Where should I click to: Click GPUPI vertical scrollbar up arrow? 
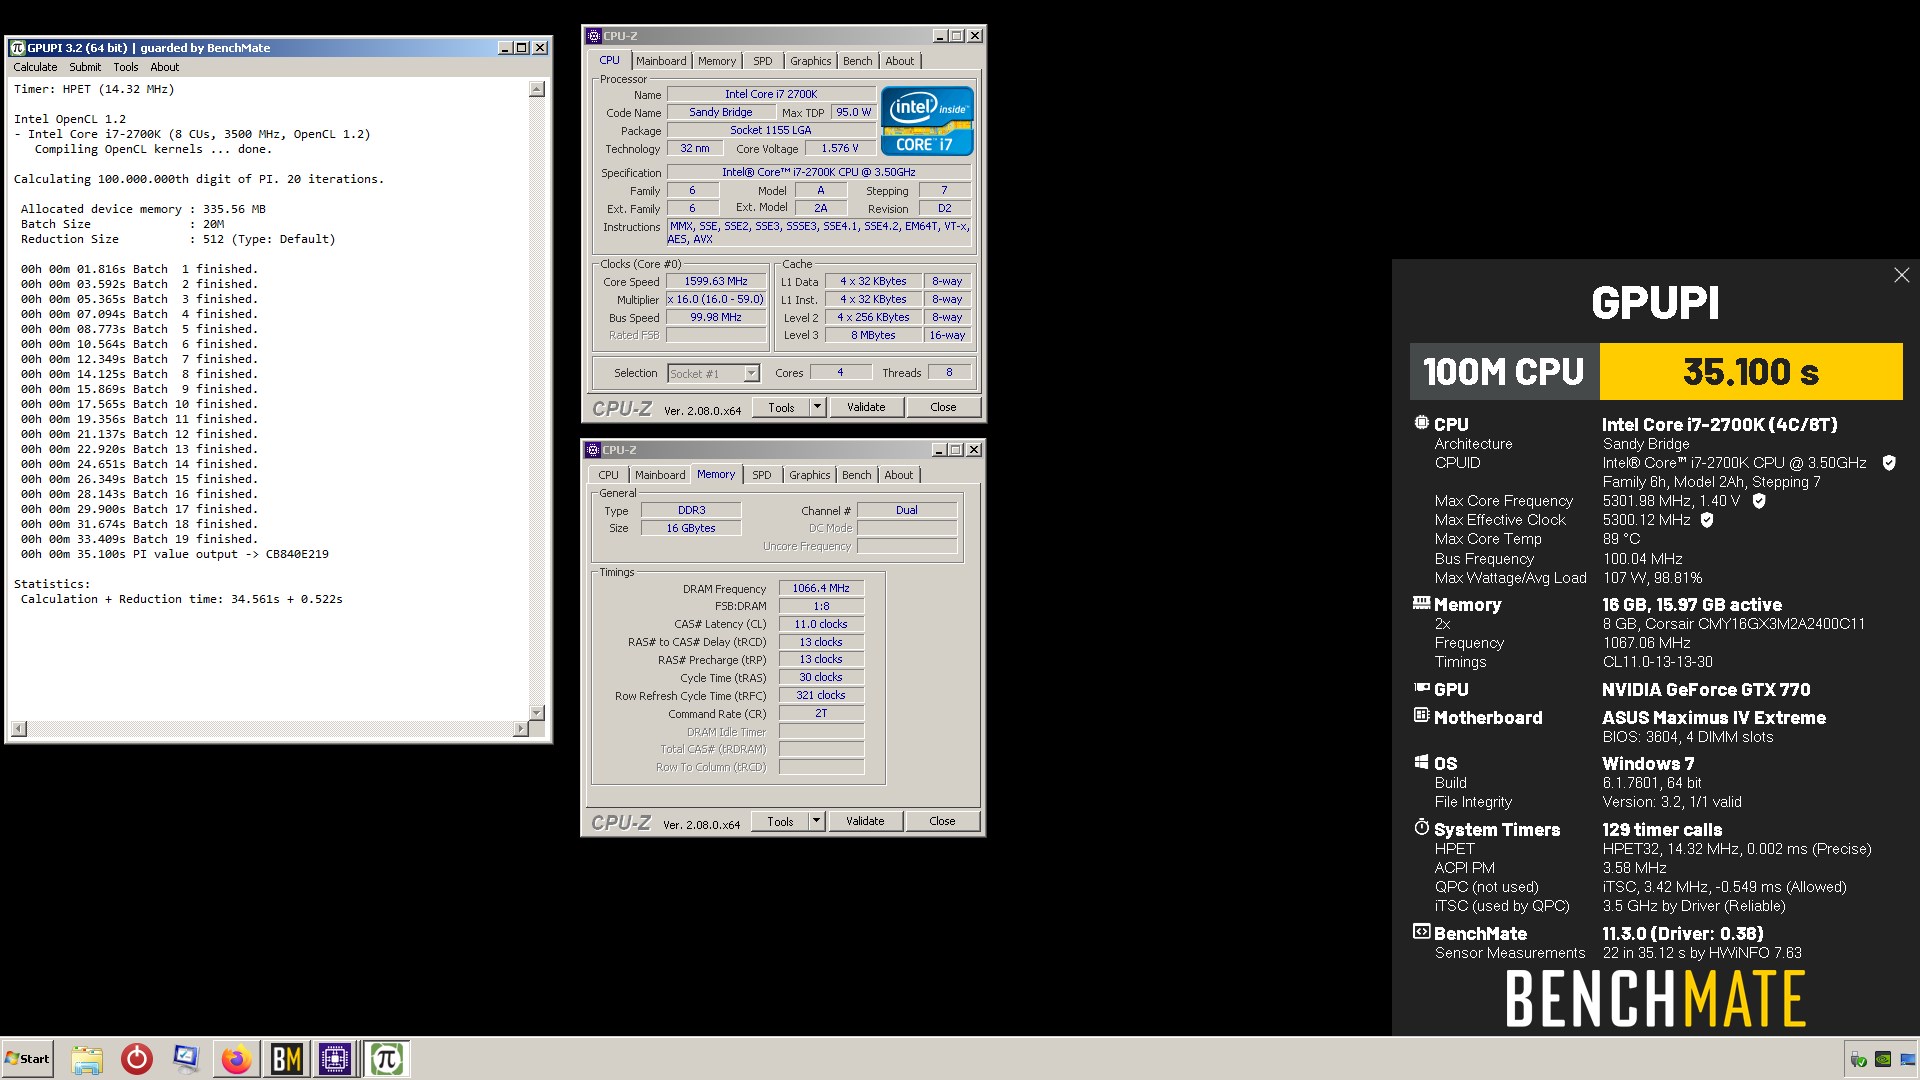(537, 89)
